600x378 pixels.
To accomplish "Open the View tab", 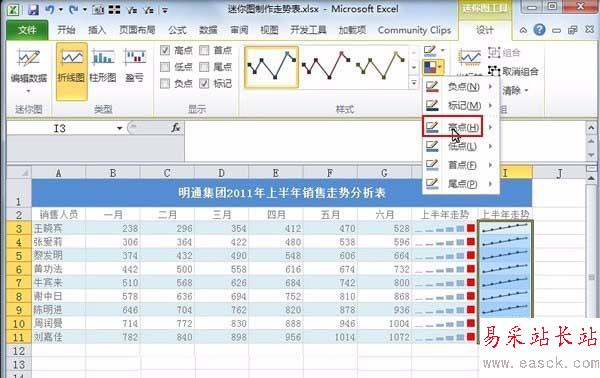I will [x=269, y=30].
